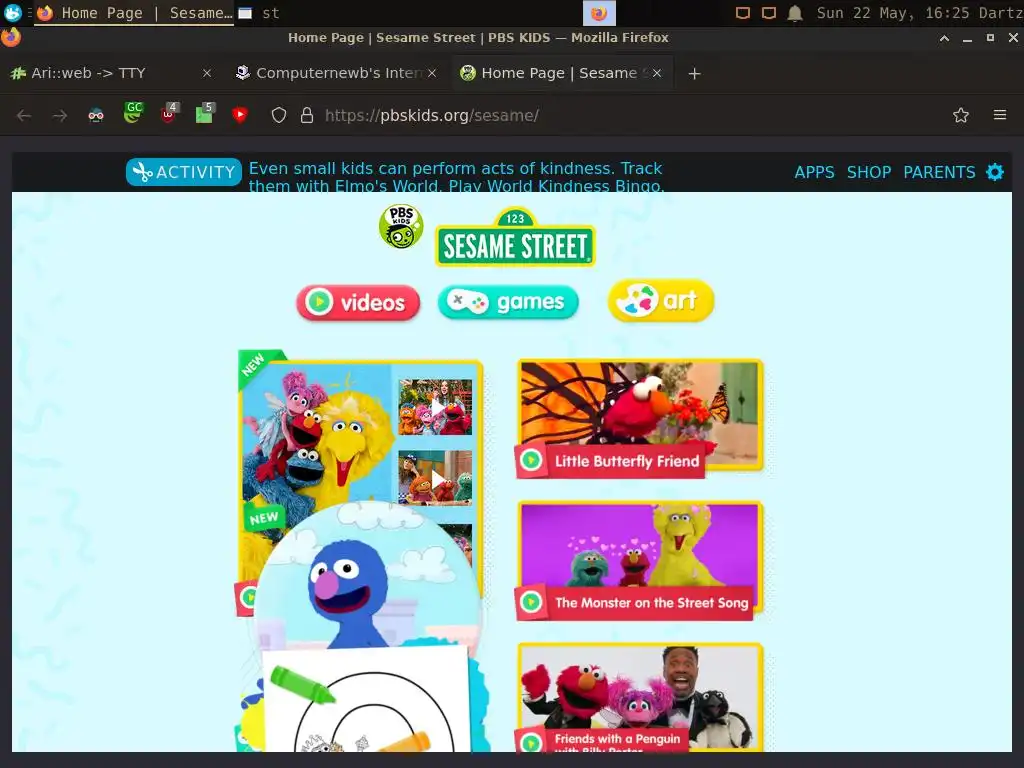Open the tracking protection shield icon

point(279,116)
